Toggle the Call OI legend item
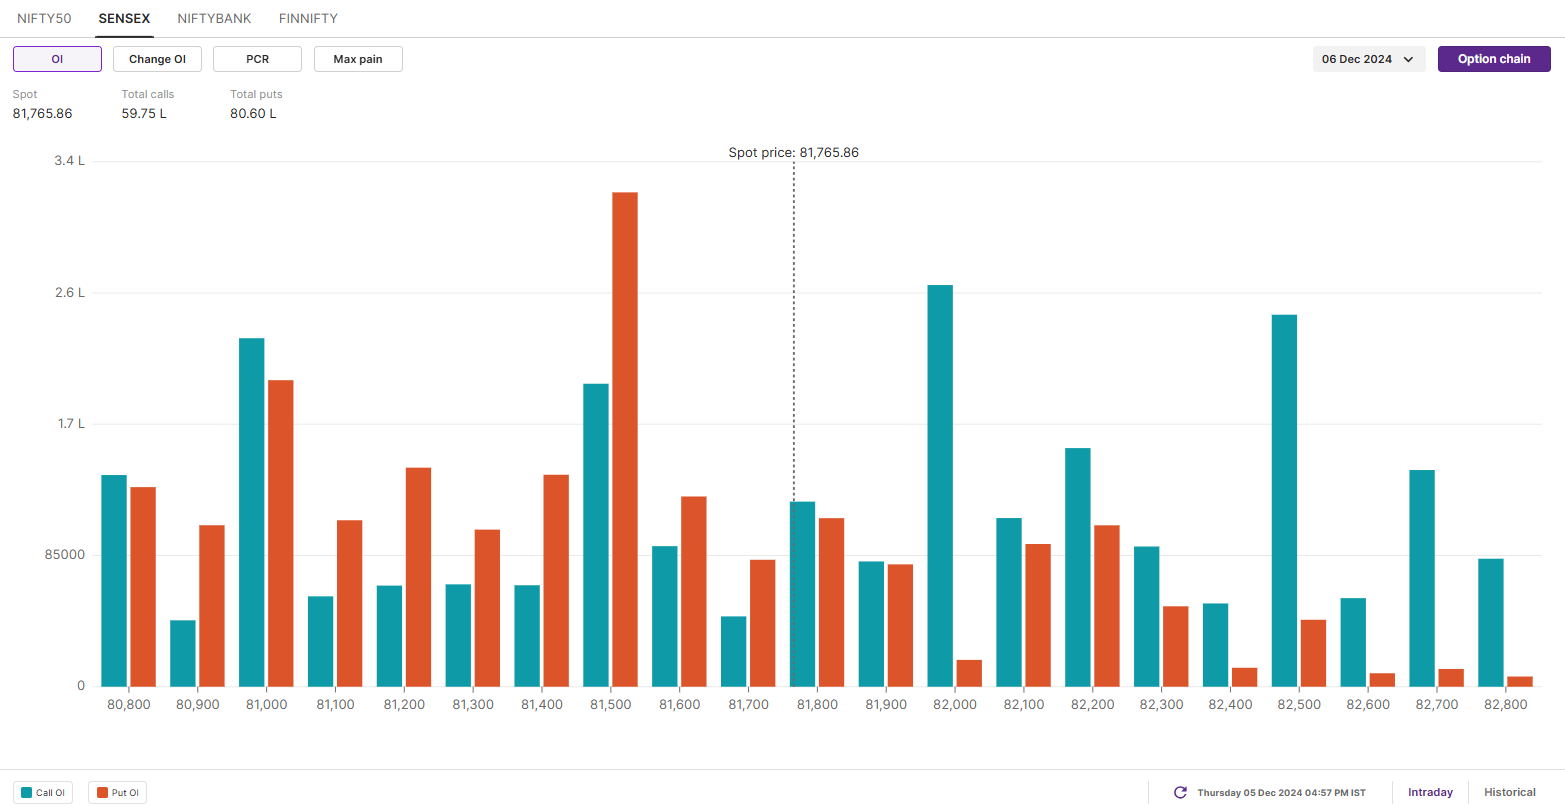 click(43, 793)
